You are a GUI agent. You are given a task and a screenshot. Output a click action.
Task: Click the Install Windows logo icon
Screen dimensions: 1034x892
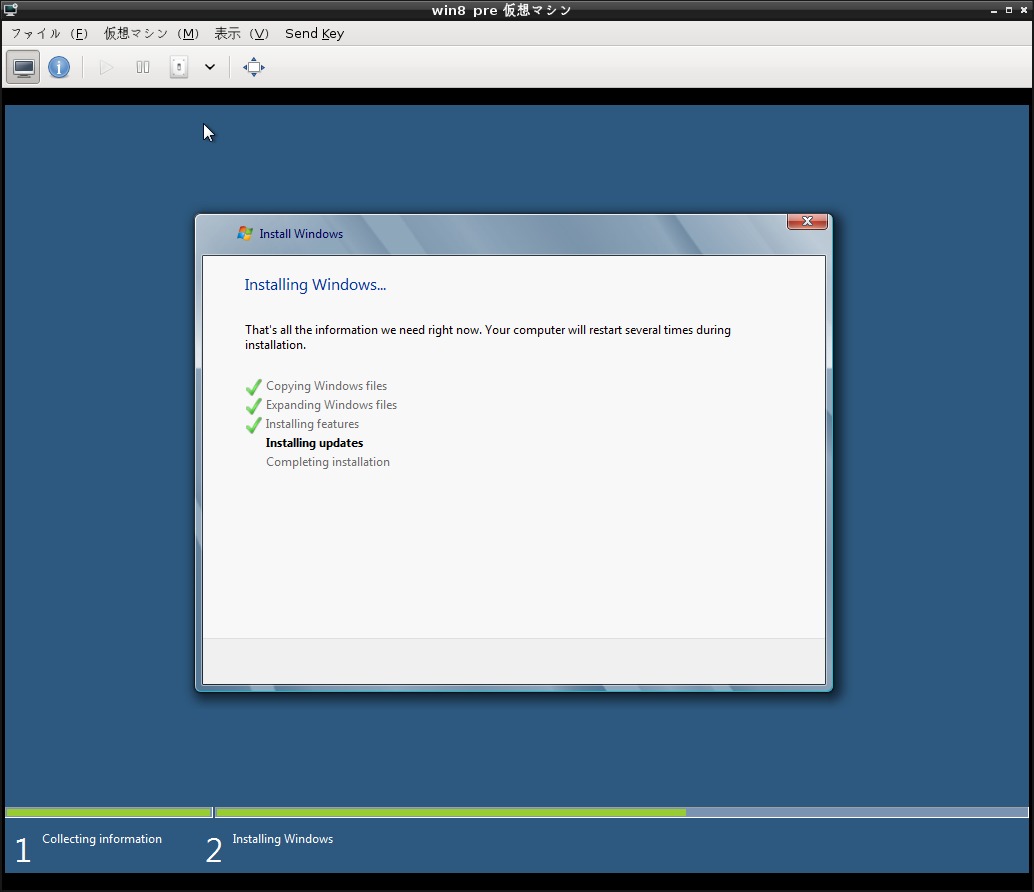click(x=245, y=233)
